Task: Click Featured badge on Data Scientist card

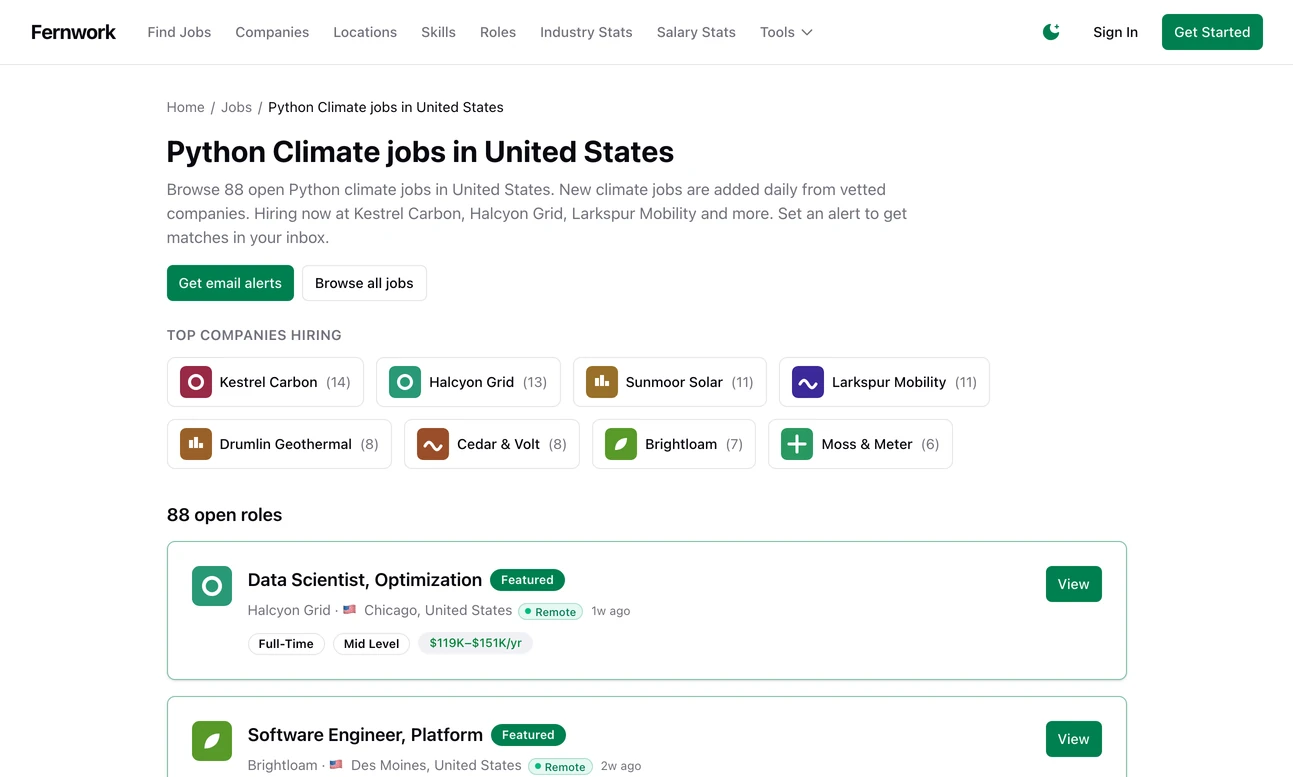Action: (527, 580)
